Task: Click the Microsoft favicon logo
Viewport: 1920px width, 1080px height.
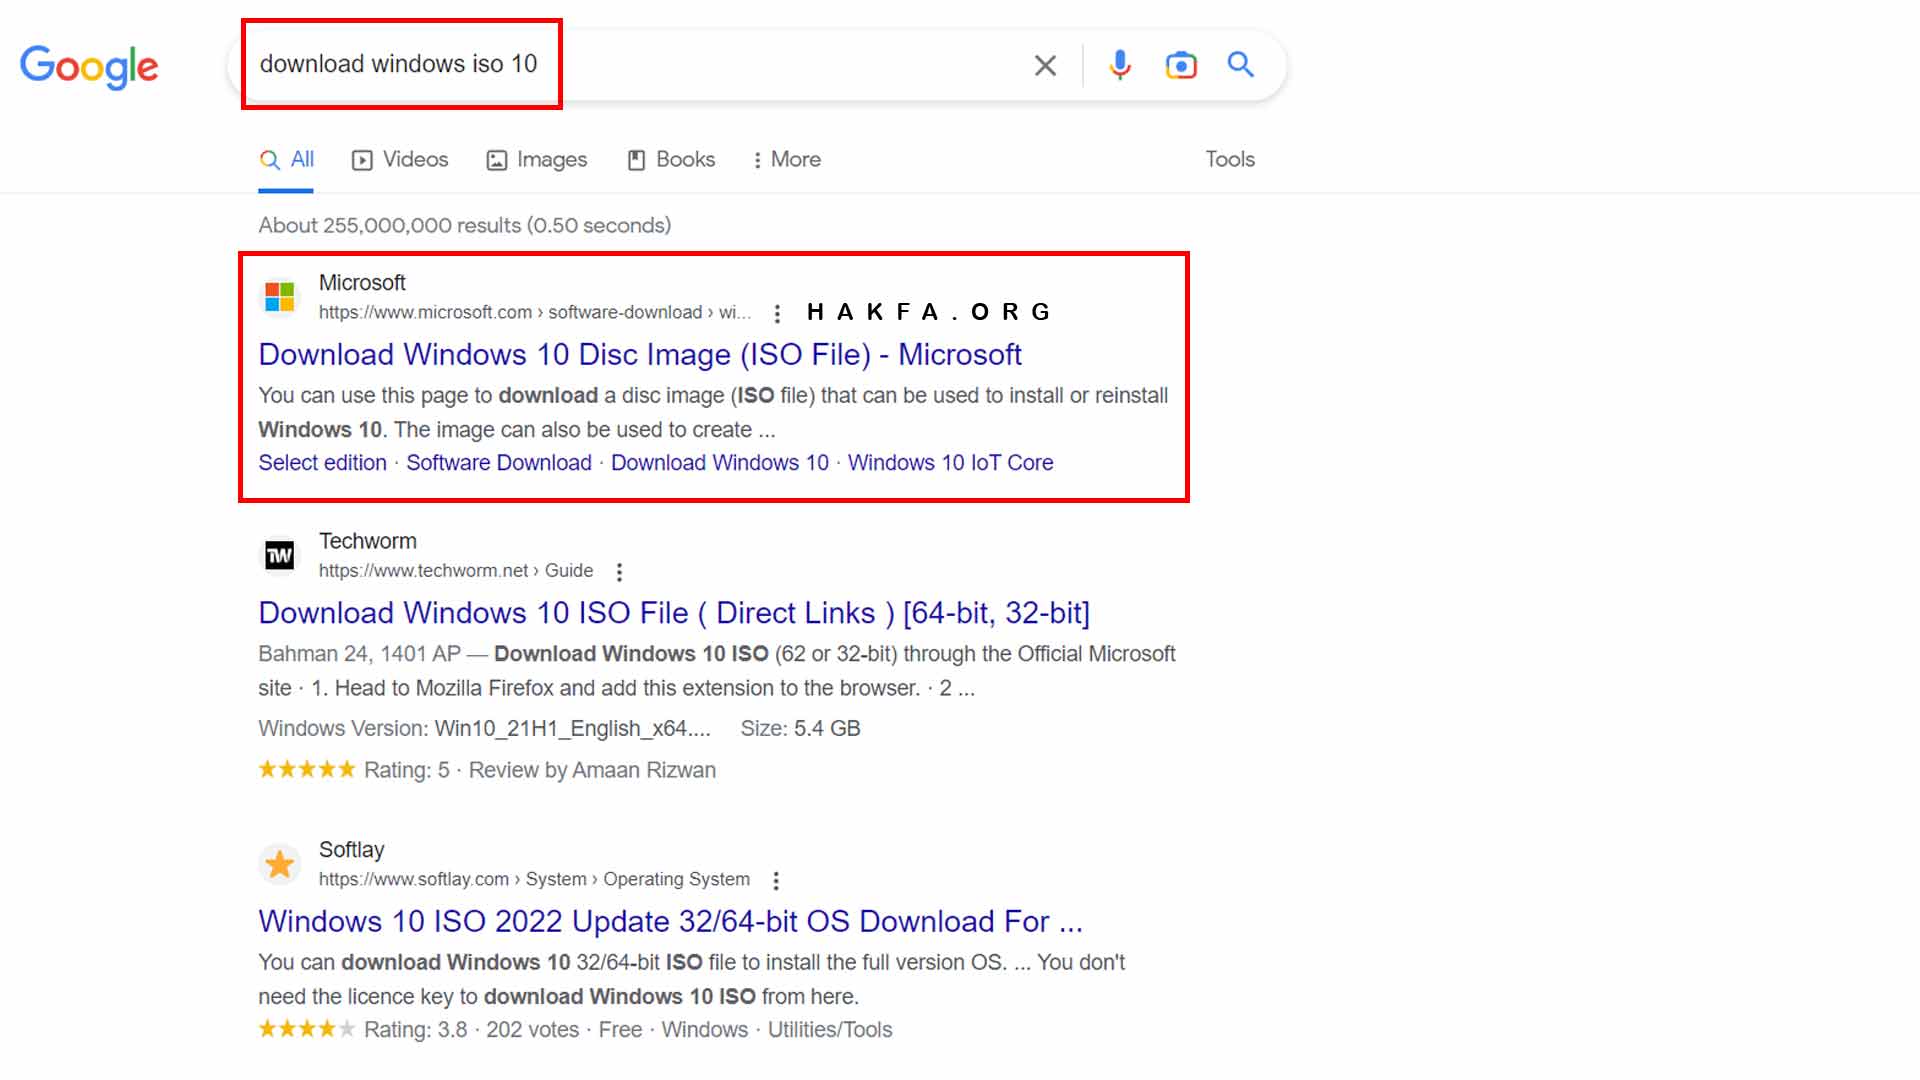Action: coord(280,297)
